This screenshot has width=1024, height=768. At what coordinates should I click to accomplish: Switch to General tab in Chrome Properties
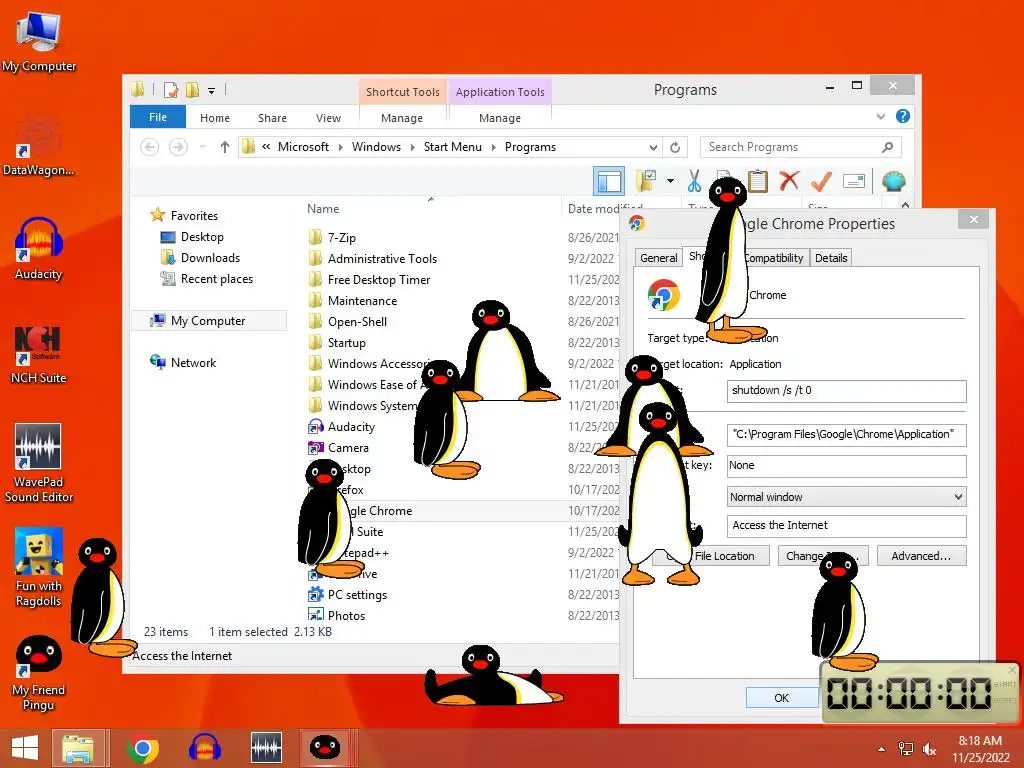pyautogui.click(x=658, y=258)
